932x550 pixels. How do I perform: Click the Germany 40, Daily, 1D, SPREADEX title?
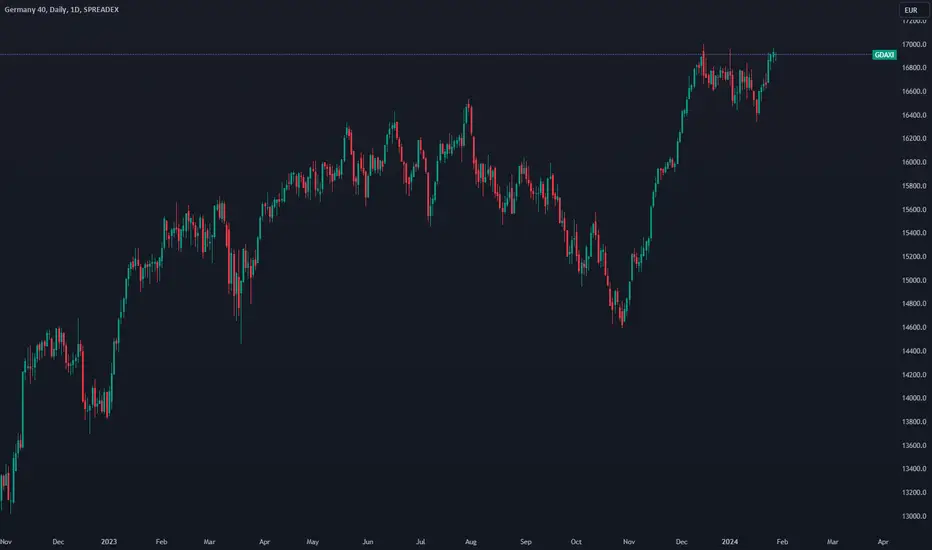click(62, 10)
